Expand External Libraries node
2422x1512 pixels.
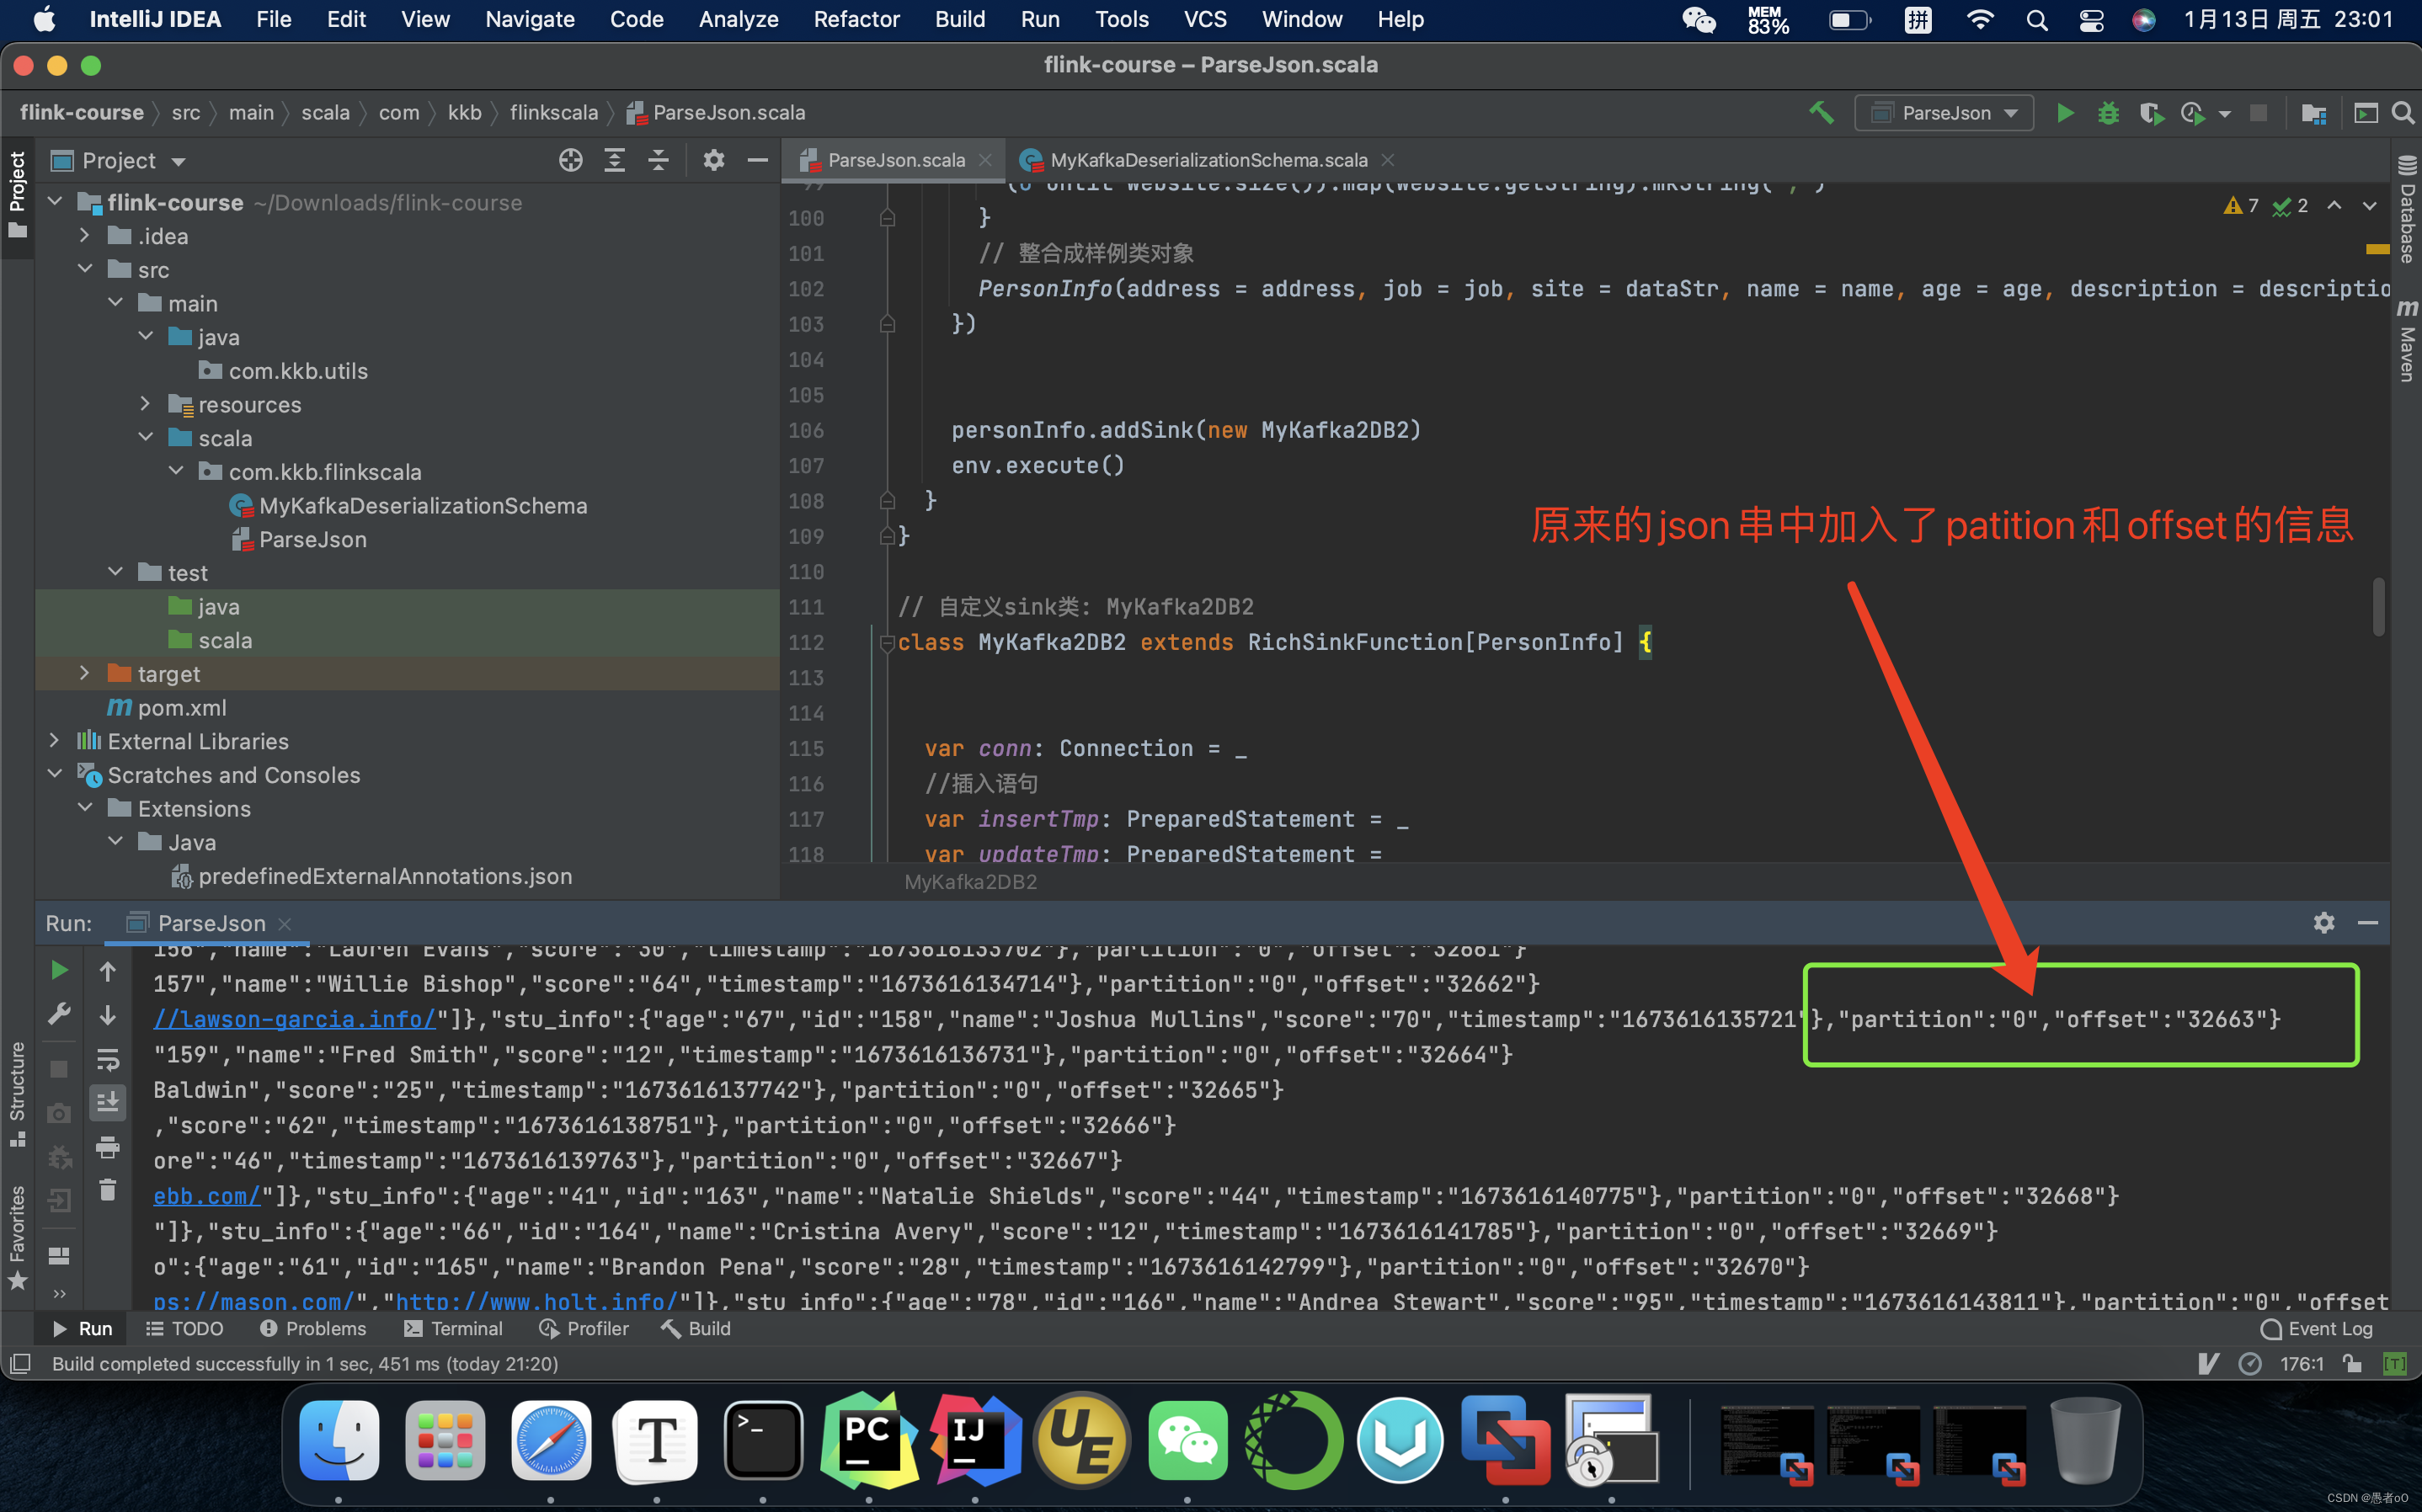pyautogui.click(x=54, y=741)
